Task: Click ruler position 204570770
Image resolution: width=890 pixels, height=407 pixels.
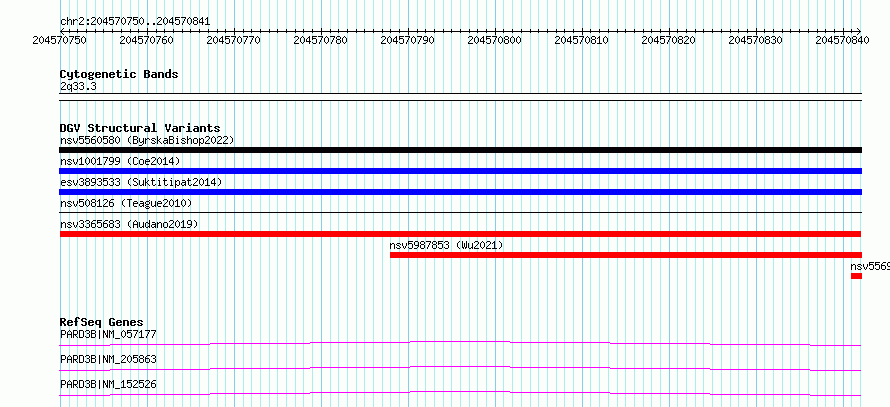Action: coord(234,40)
